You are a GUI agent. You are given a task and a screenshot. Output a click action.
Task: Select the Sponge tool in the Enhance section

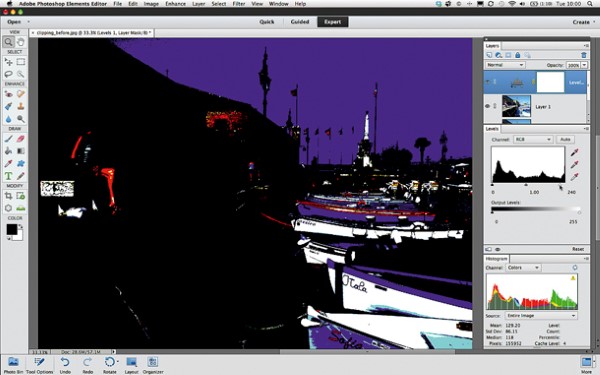(21, 119)
